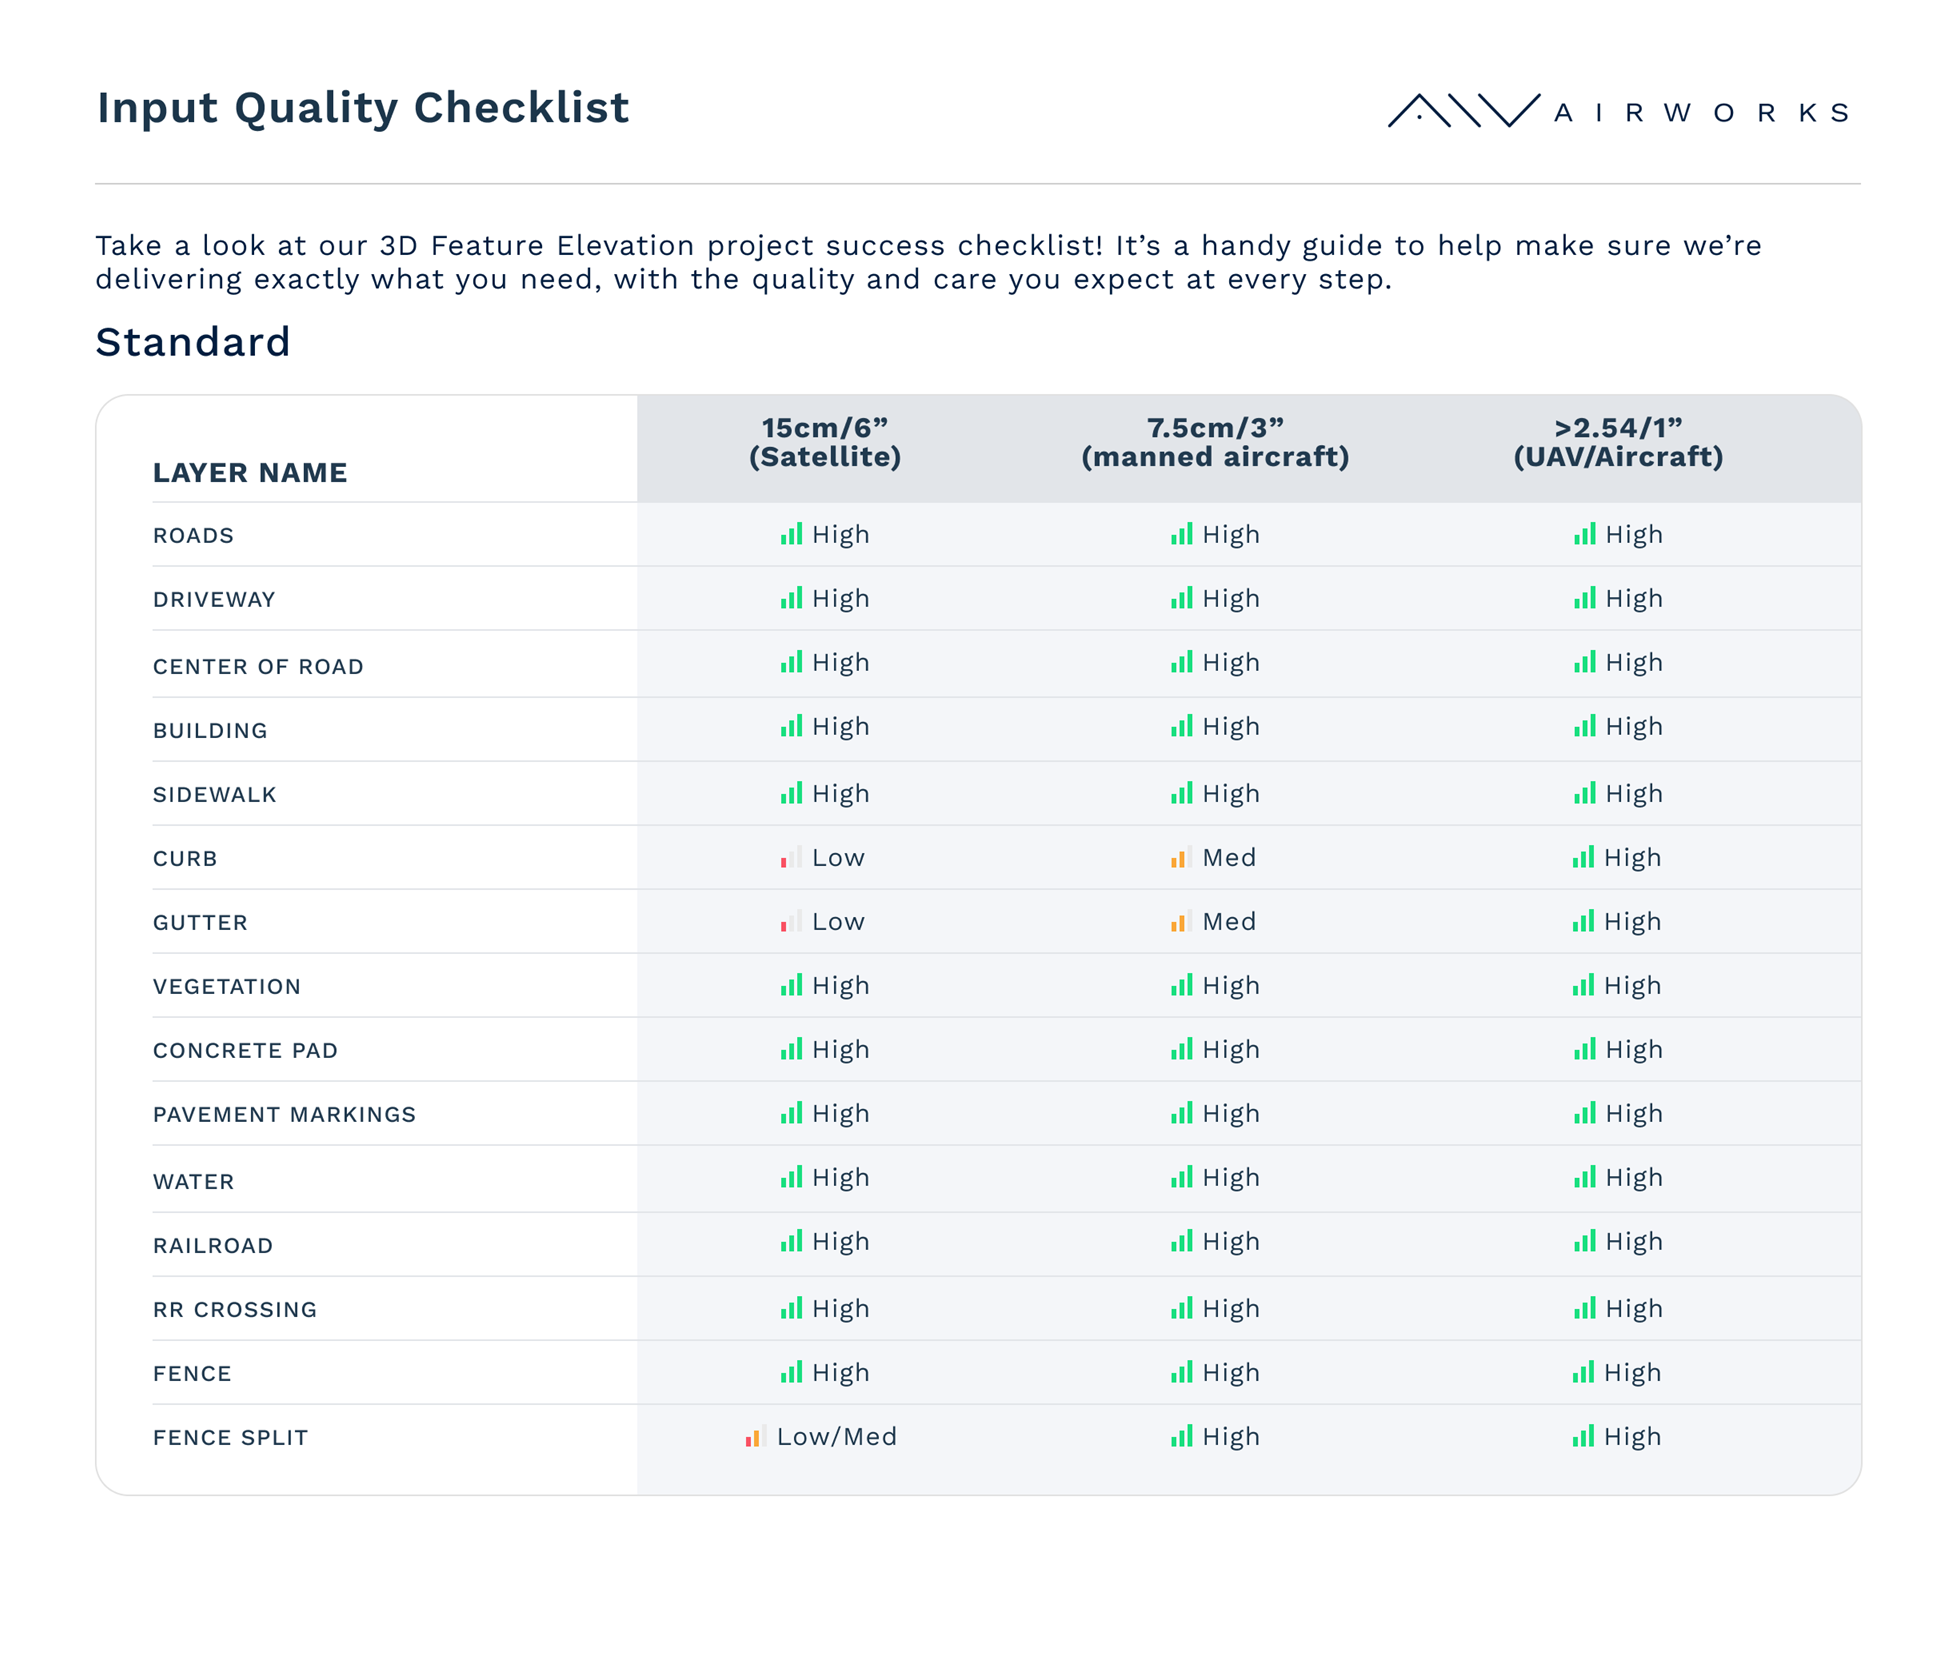This screenshot has width=1948, height=1673.
Task: Click the Input Quality Checklist title
Action: (x=362, y=108)
